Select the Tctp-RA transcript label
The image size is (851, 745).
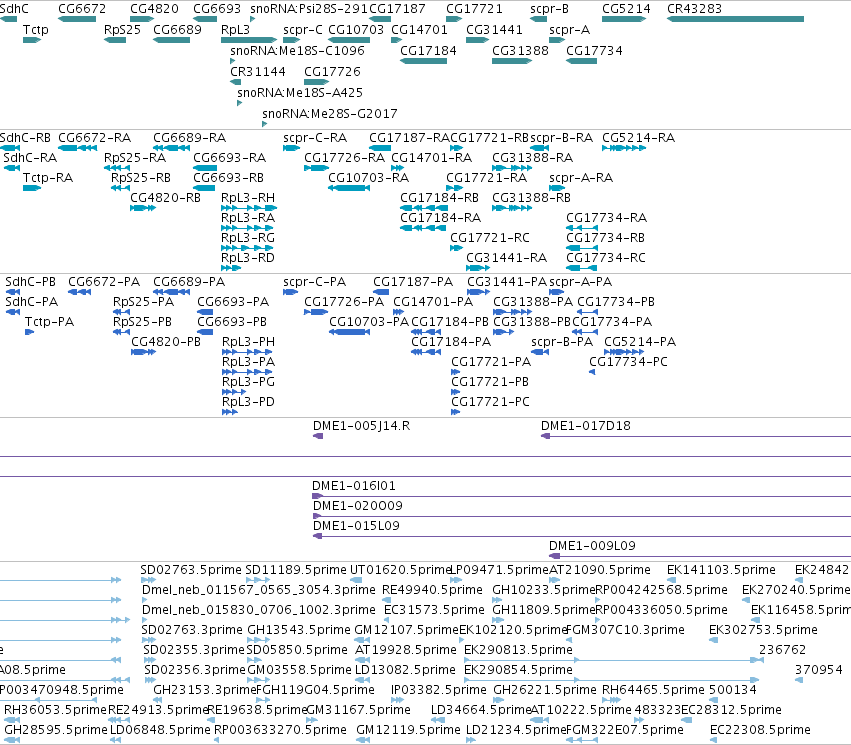48,178
